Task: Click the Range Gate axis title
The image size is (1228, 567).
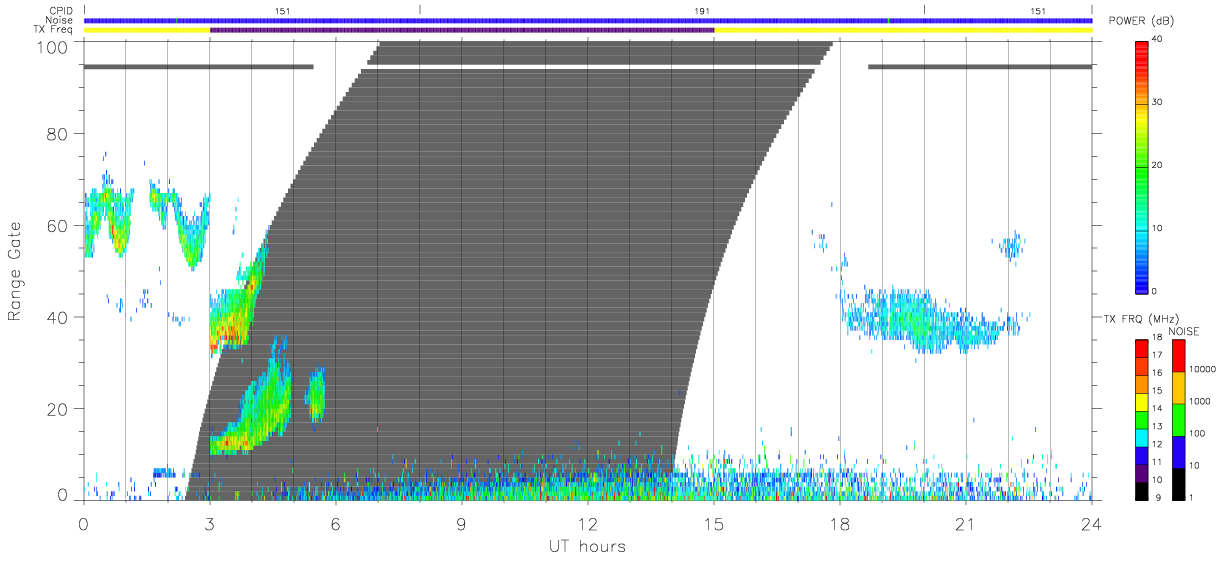Action: [16, 272]
